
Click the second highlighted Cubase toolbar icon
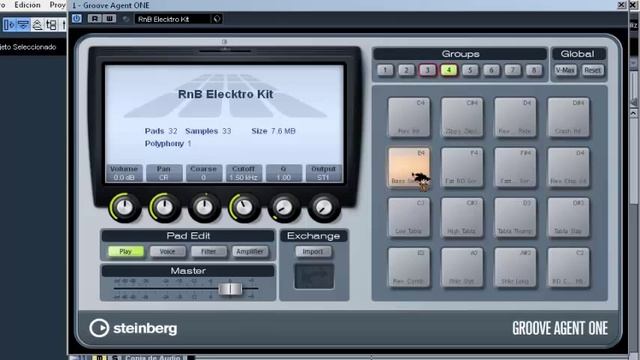(23, 25)
